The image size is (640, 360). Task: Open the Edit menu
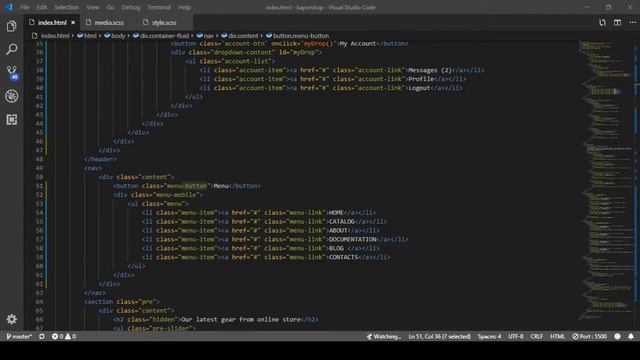[x=41, y=7]
